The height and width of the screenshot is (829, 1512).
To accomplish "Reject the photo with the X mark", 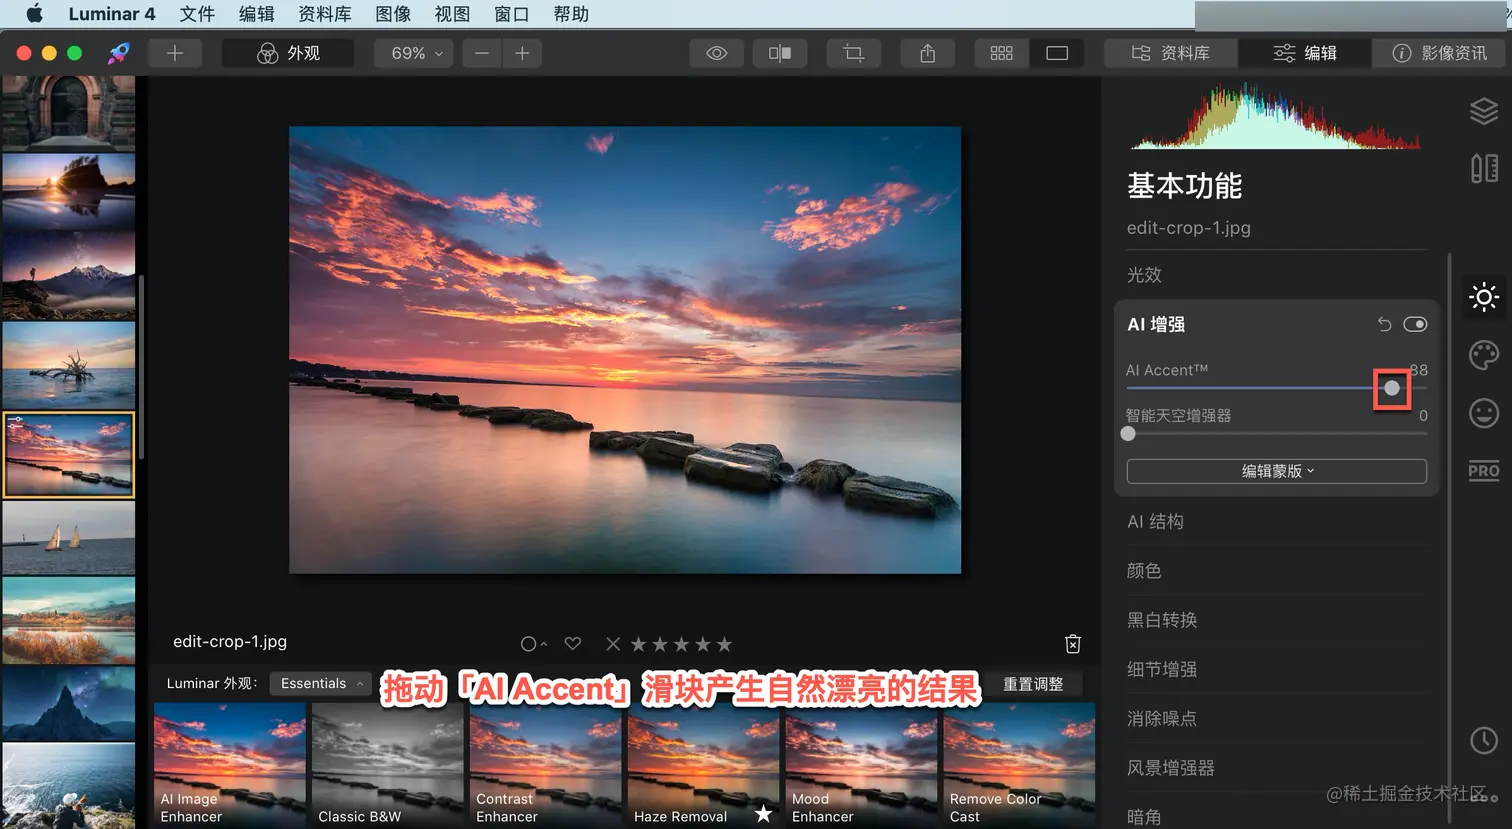I will pyautogui.click(x=613, y=644).
